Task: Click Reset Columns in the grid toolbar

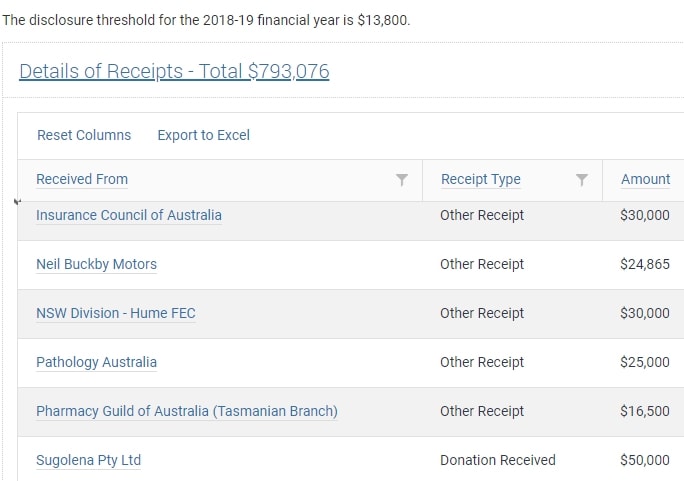Action: (84, 135)
